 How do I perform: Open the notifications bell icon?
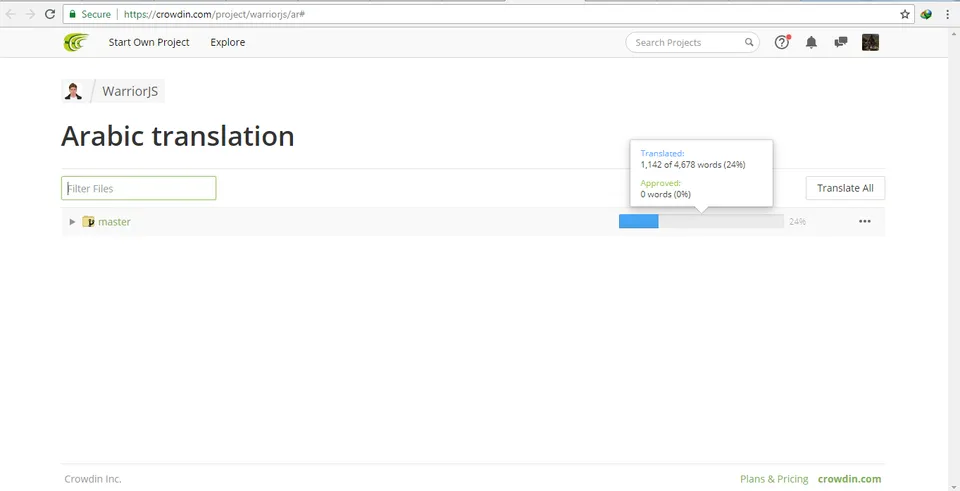coord(811,42)
